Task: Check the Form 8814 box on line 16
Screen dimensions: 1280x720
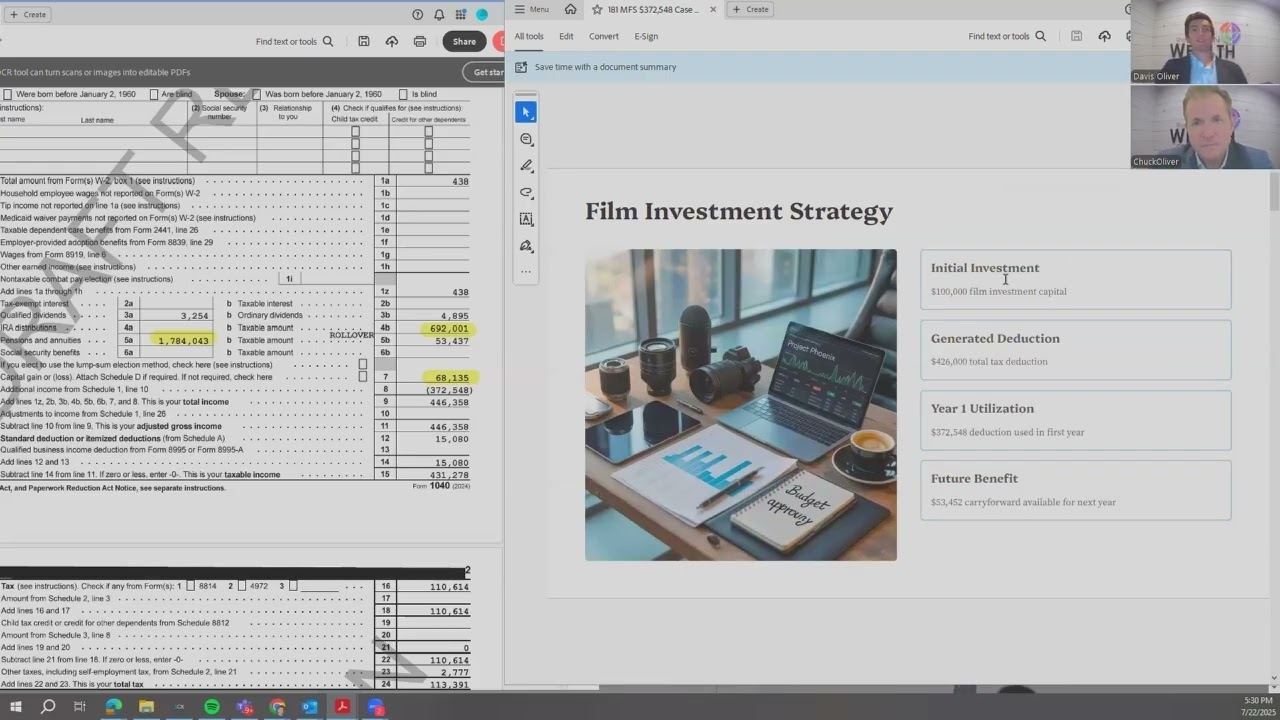Action: (190, 586)
